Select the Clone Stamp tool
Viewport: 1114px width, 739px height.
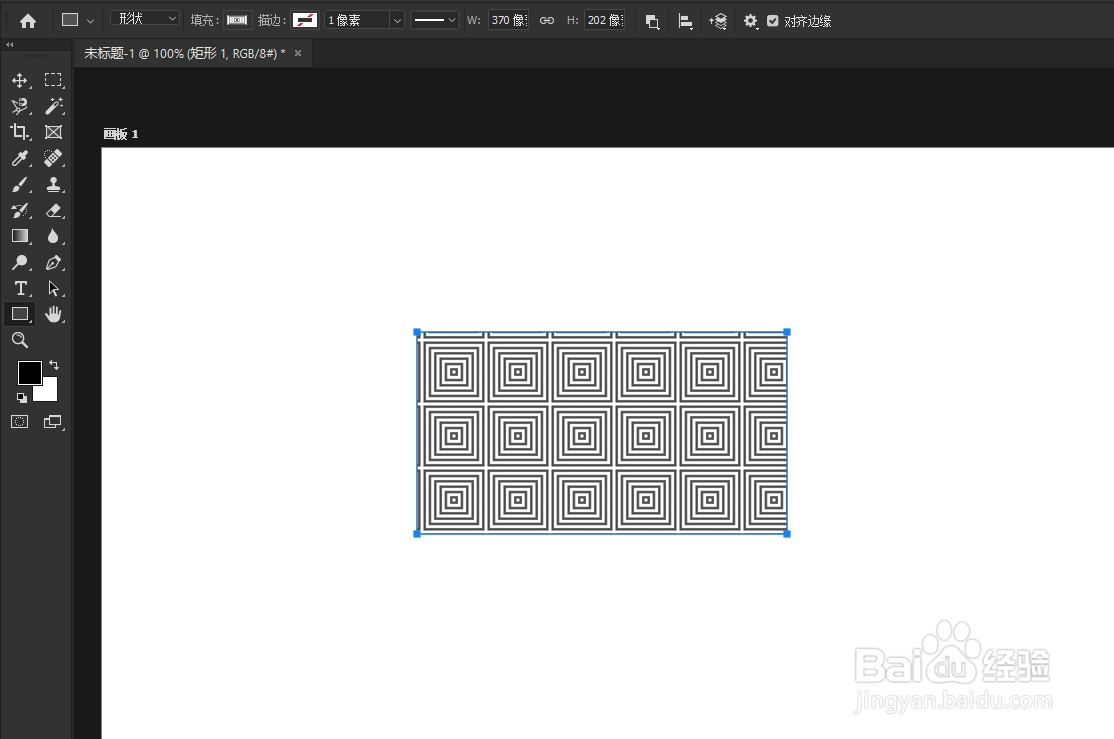[x=53, y=185]
